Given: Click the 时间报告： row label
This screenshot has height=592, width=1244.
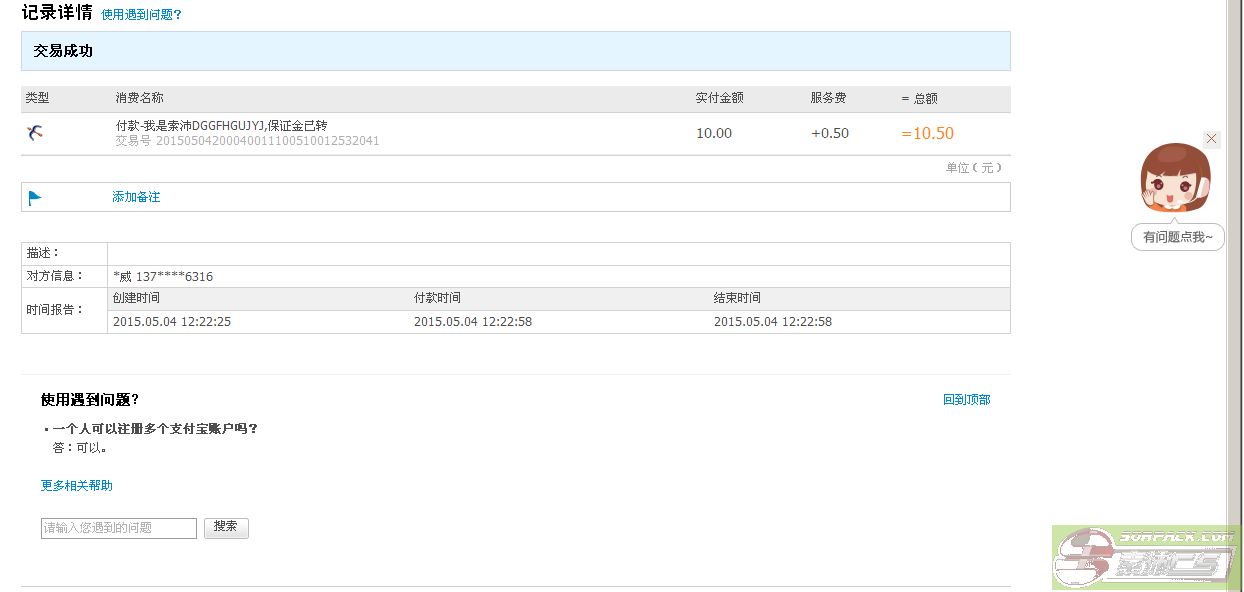Looking at the screenshot, I should 55,309.
